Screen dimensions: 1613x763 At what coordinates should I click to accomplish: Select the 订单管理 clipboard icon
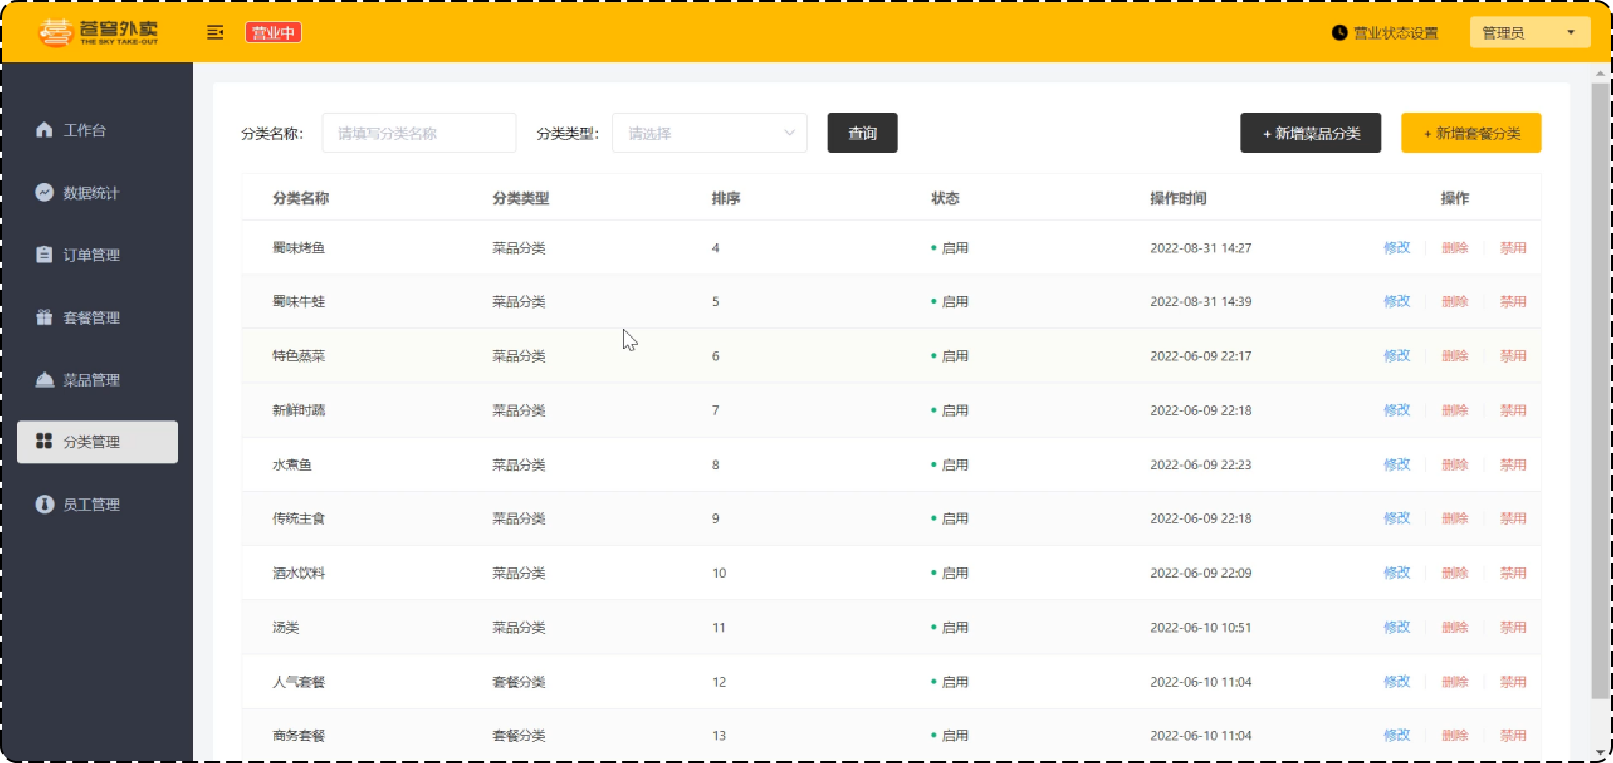[44, 254]
